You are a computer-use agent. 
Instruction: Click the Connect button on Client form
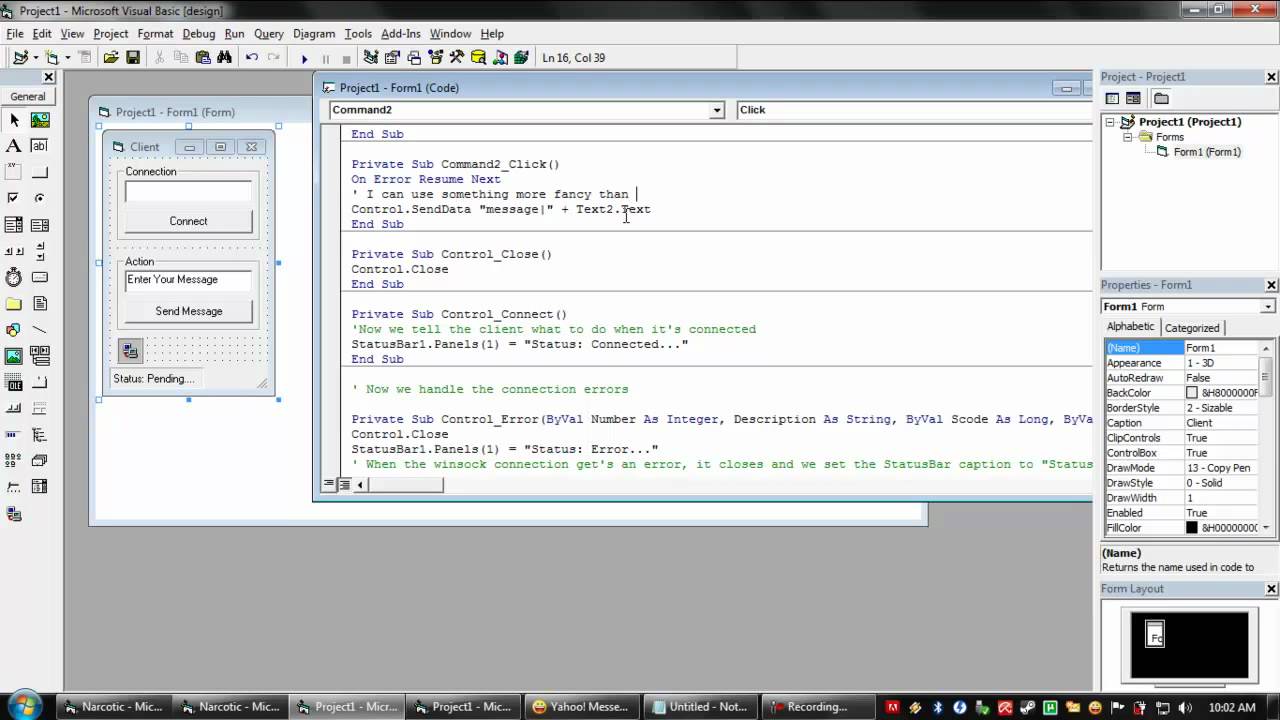click(x=188, y=221)
